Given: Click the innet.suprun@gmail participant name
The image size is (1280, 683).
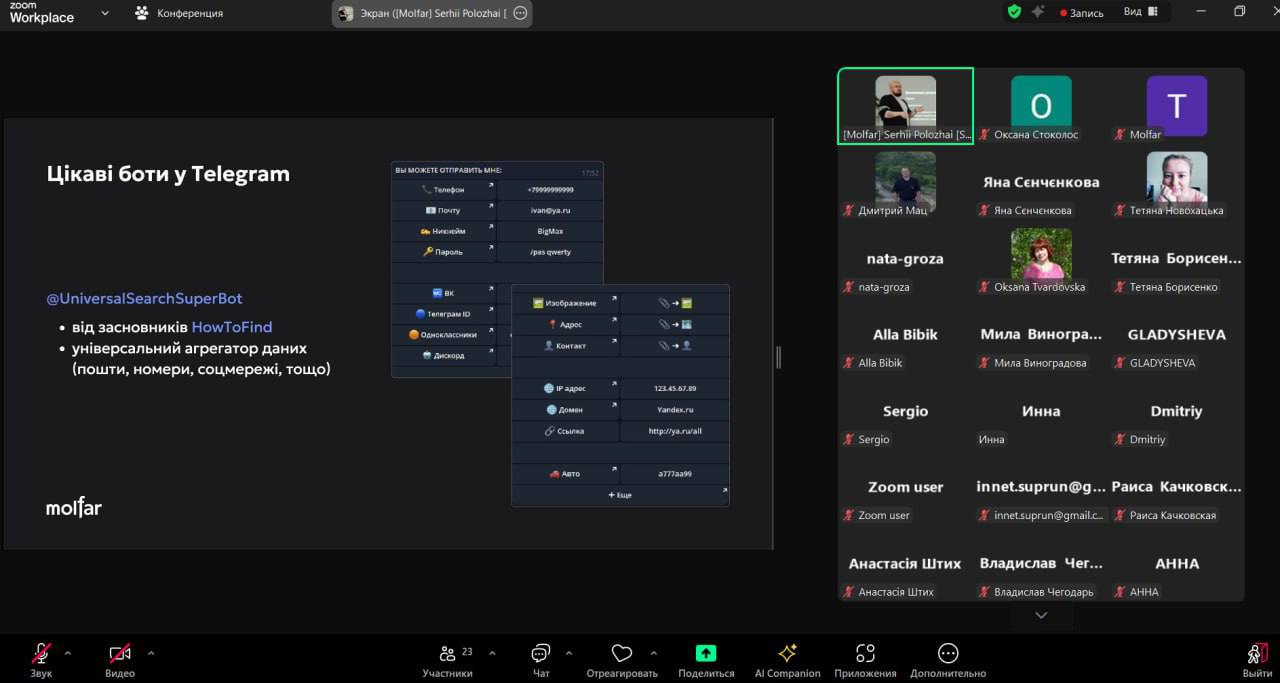Looking at the screenshot, I should (1041, 487).
